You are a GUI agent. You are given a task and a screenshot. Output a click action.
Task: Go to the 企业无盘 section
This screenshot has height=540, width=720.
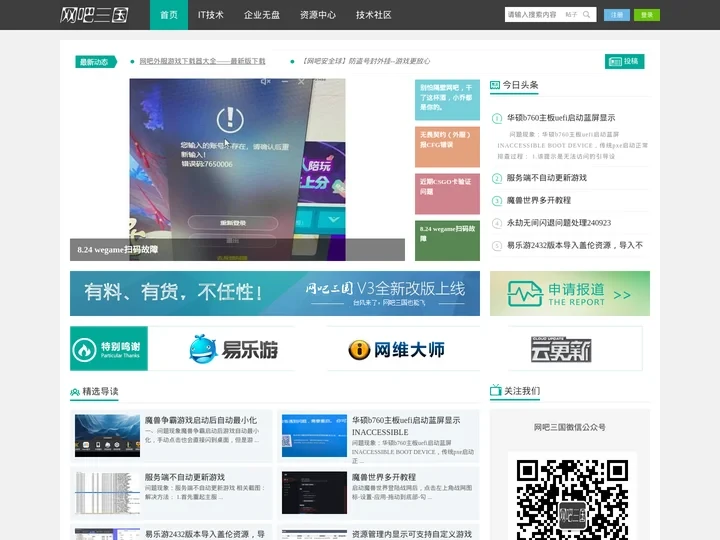(x=262, y=15)
